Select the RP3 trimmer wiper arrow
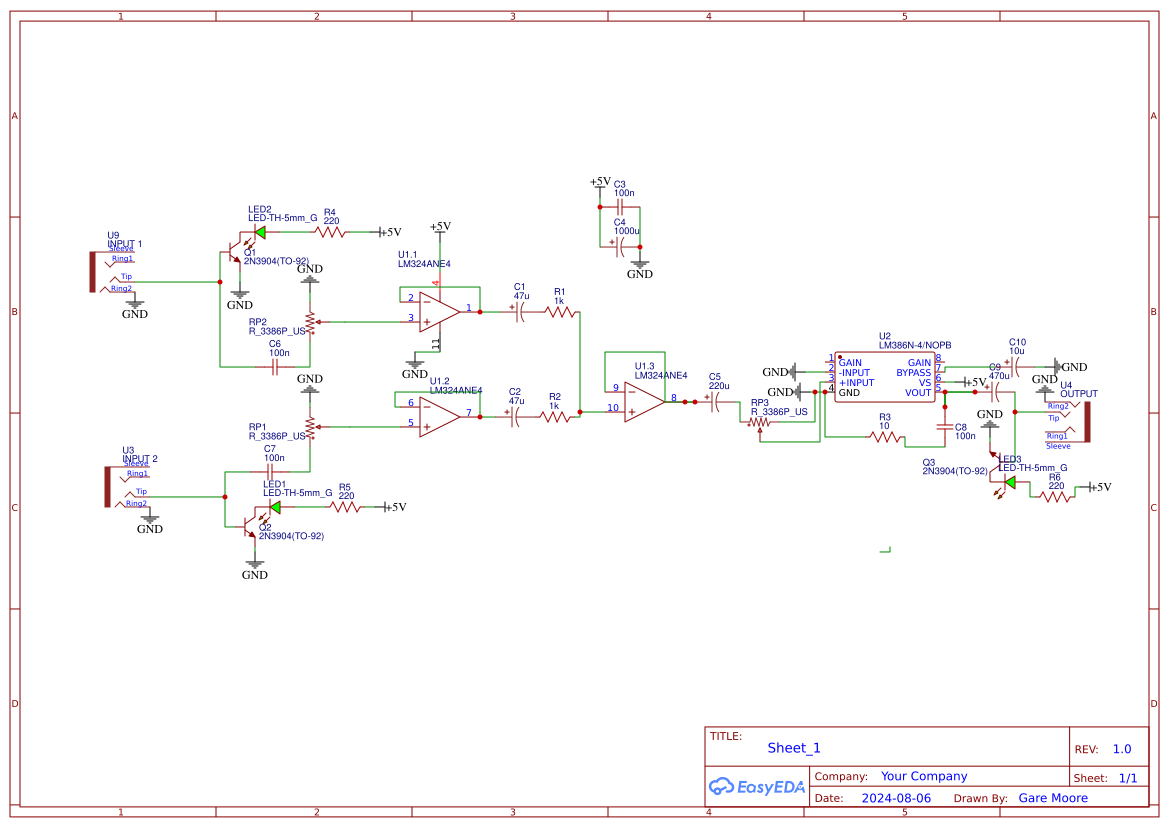 click(x=760, y=430)
